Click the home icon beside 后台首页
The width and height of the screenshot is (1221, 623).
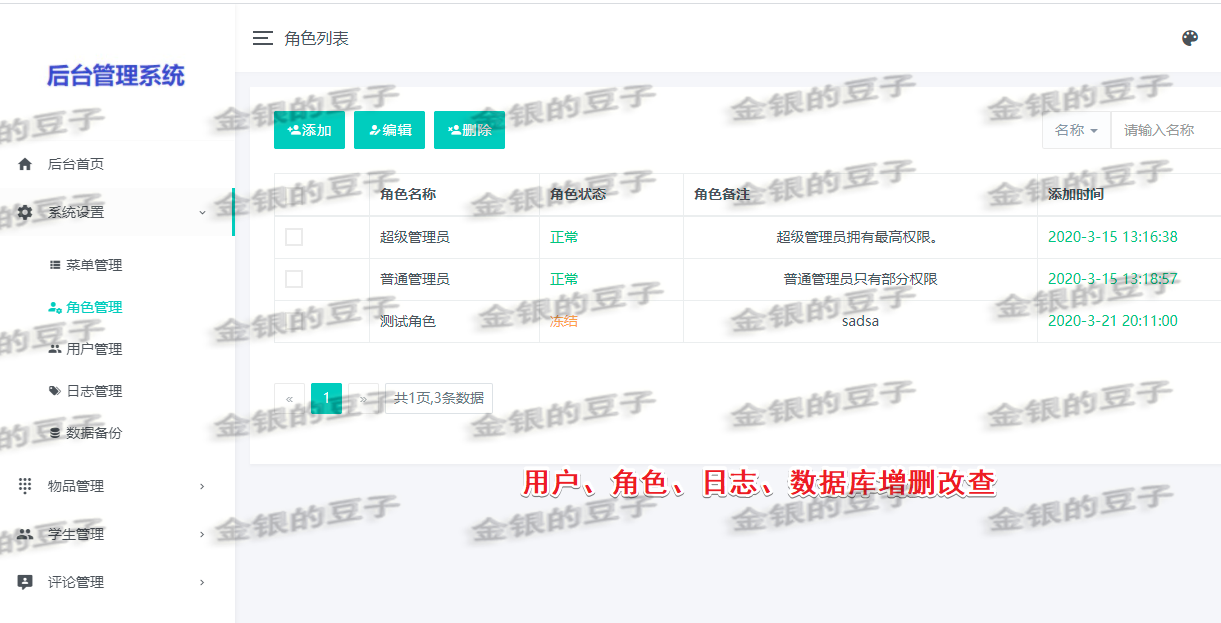click(x=25, y=164)
